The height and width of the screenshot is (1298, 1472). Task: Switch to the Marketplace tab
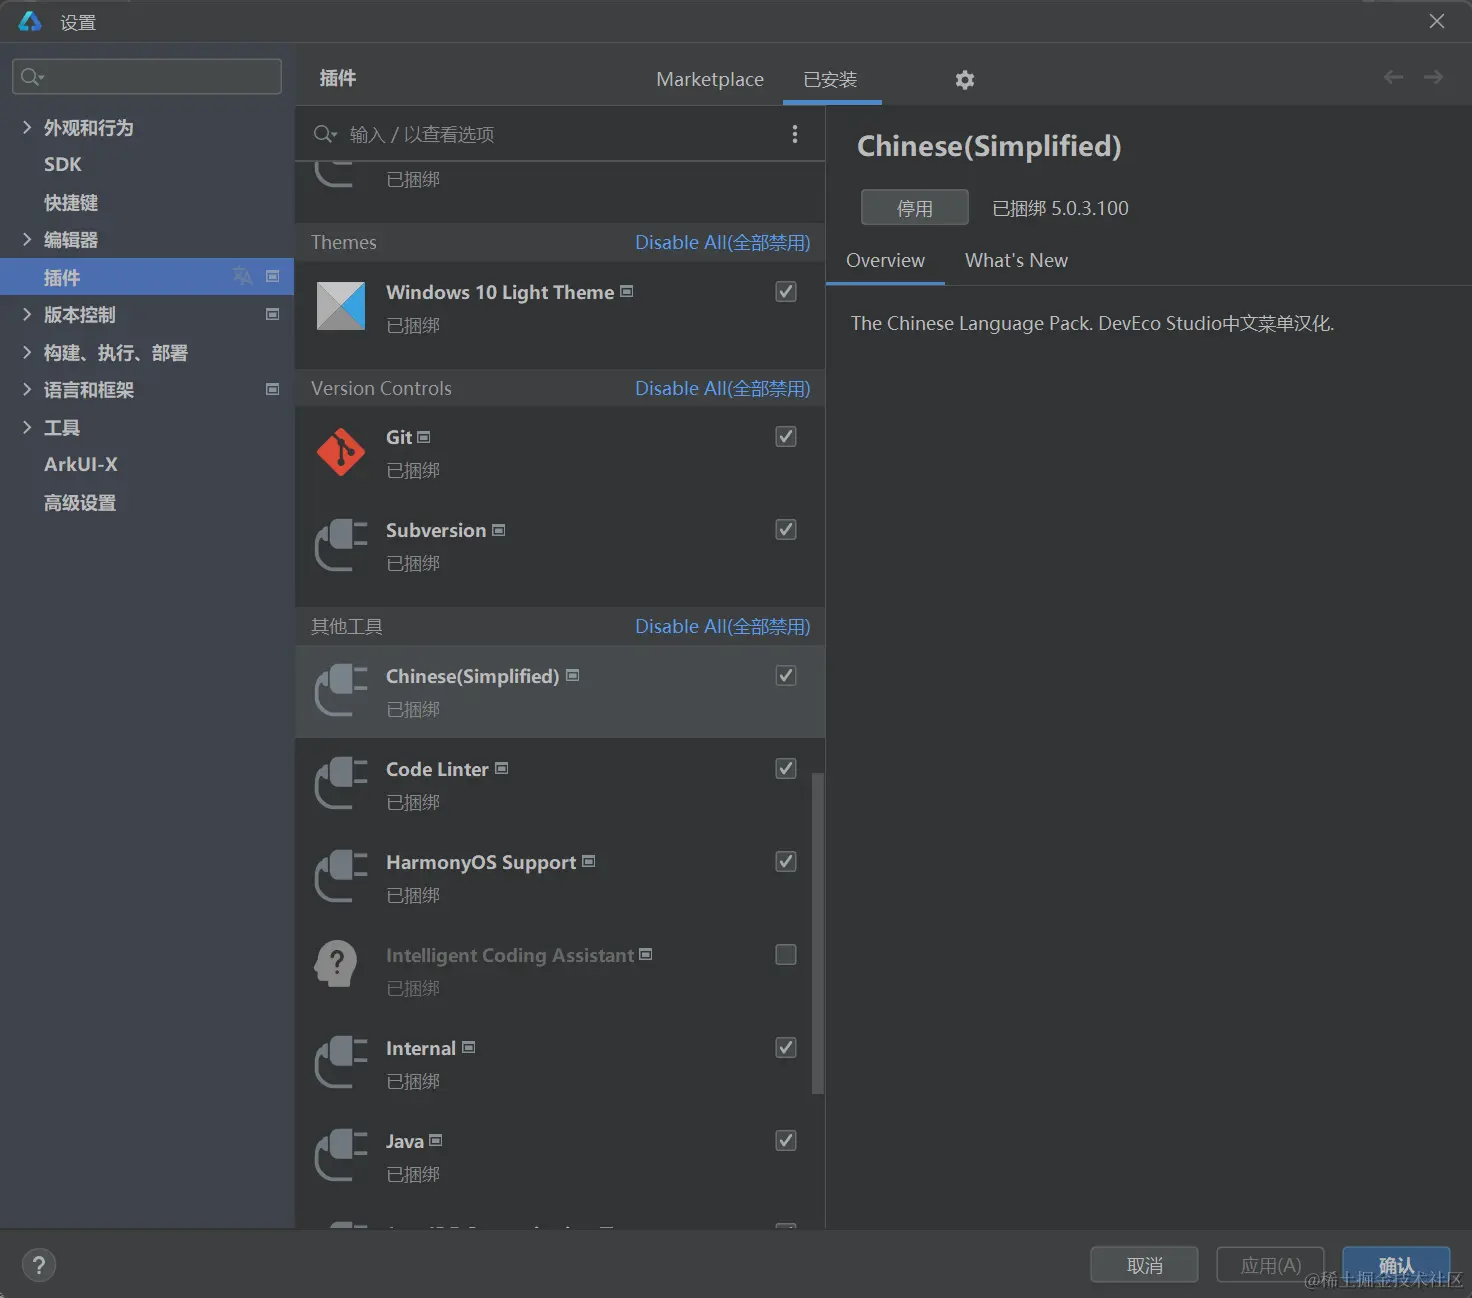(710, 79)
